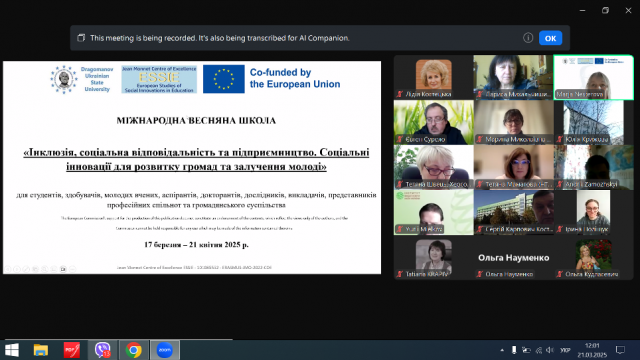Open Viber from the taskbar
Screen dimensions: 640x360
102,350
